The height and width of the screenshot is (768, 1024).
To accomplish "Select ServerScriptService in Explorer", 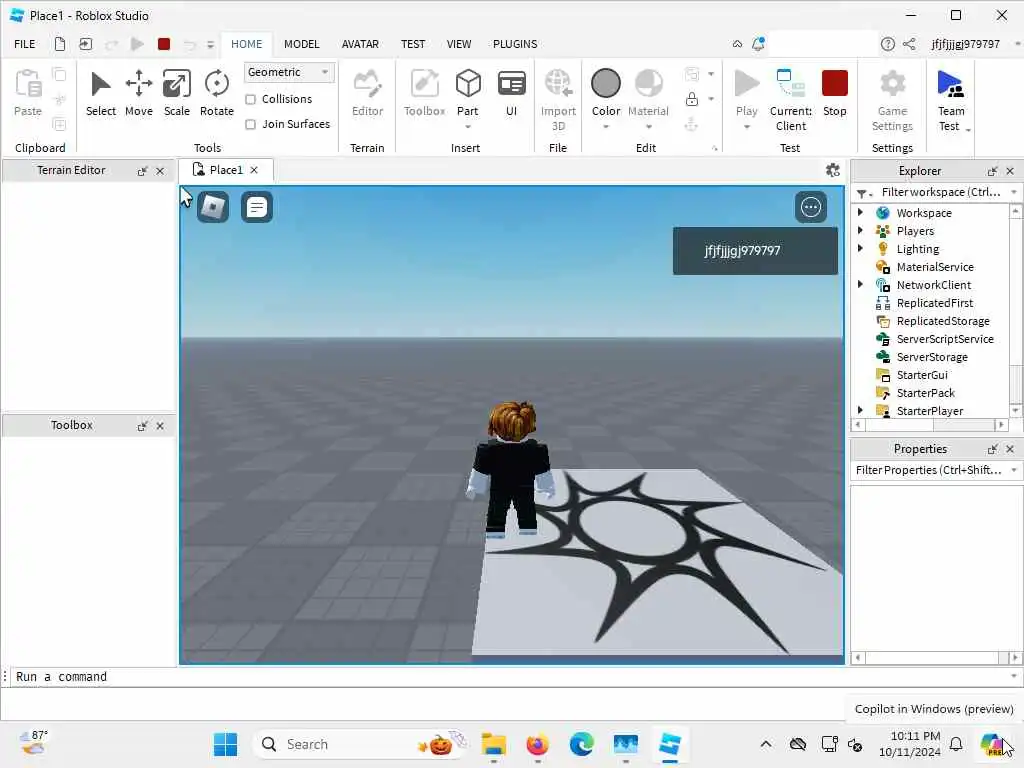I will tap(944, 339).
